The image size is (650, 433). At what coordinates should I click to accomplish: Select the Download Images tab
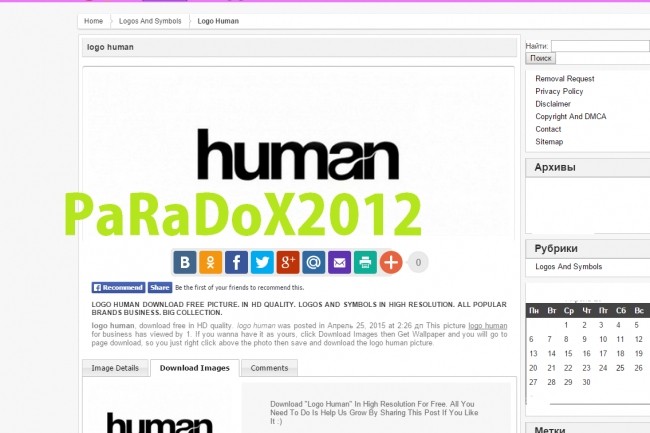click(x=195, y=368)
